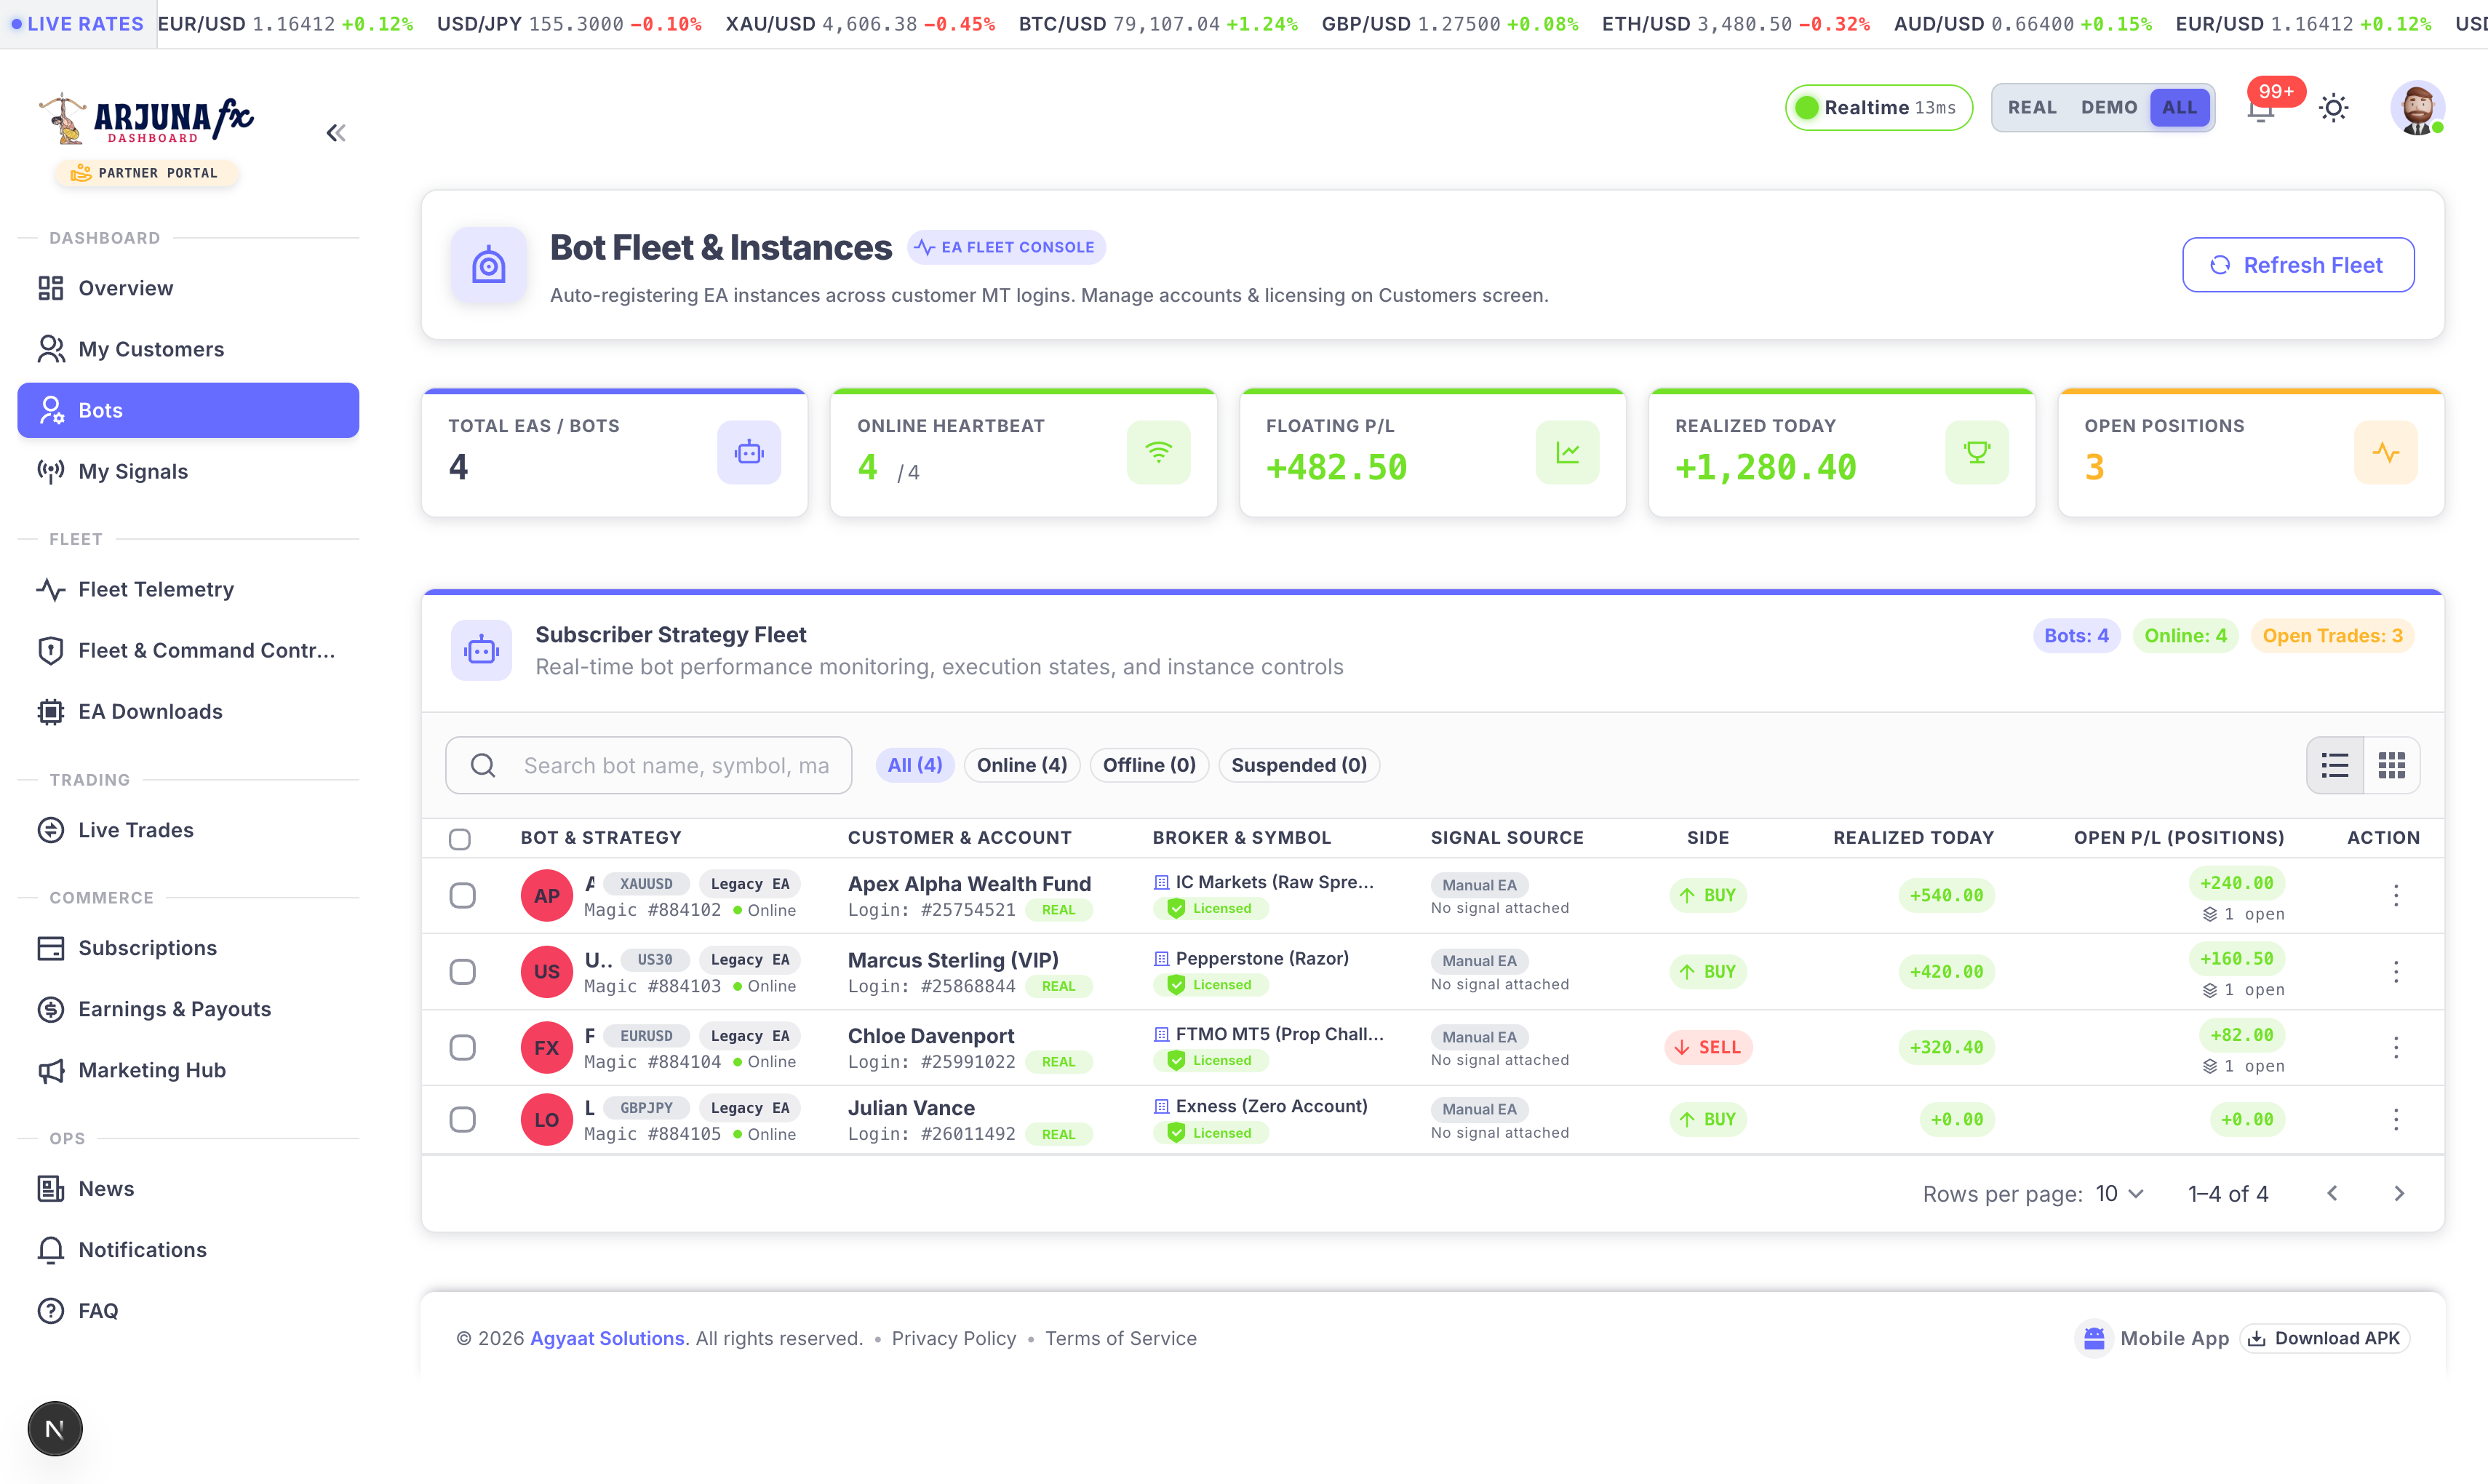The image size is (2488, 1484).
Task: Click the Total EAs robot icon
Action: point(749,453)
